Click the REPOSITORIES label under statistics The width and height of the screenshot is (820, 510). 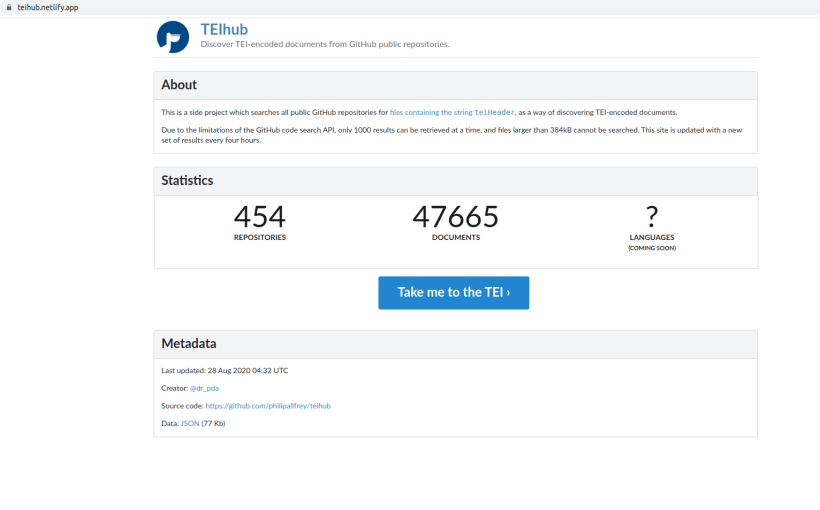[259, 238]
